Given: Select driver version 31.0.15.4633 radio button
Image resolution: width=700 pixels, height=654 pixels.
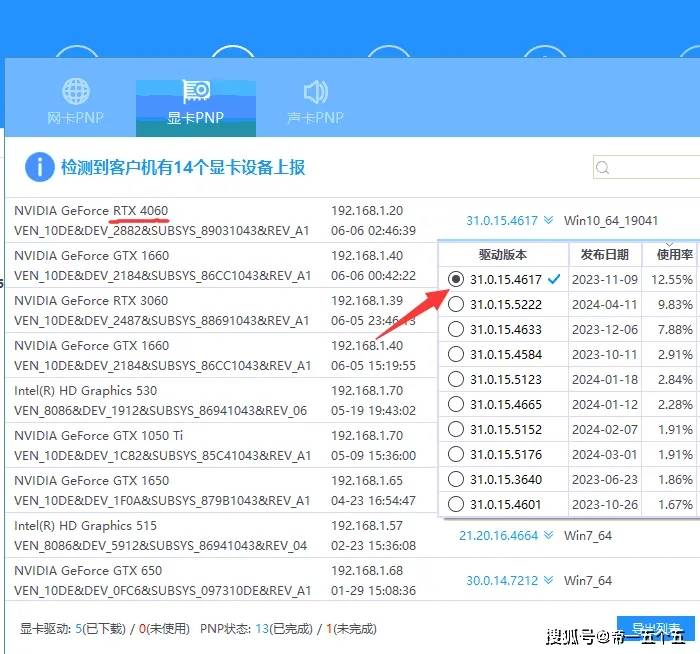Looking at the screenshot, I should [x=456, y=329].
